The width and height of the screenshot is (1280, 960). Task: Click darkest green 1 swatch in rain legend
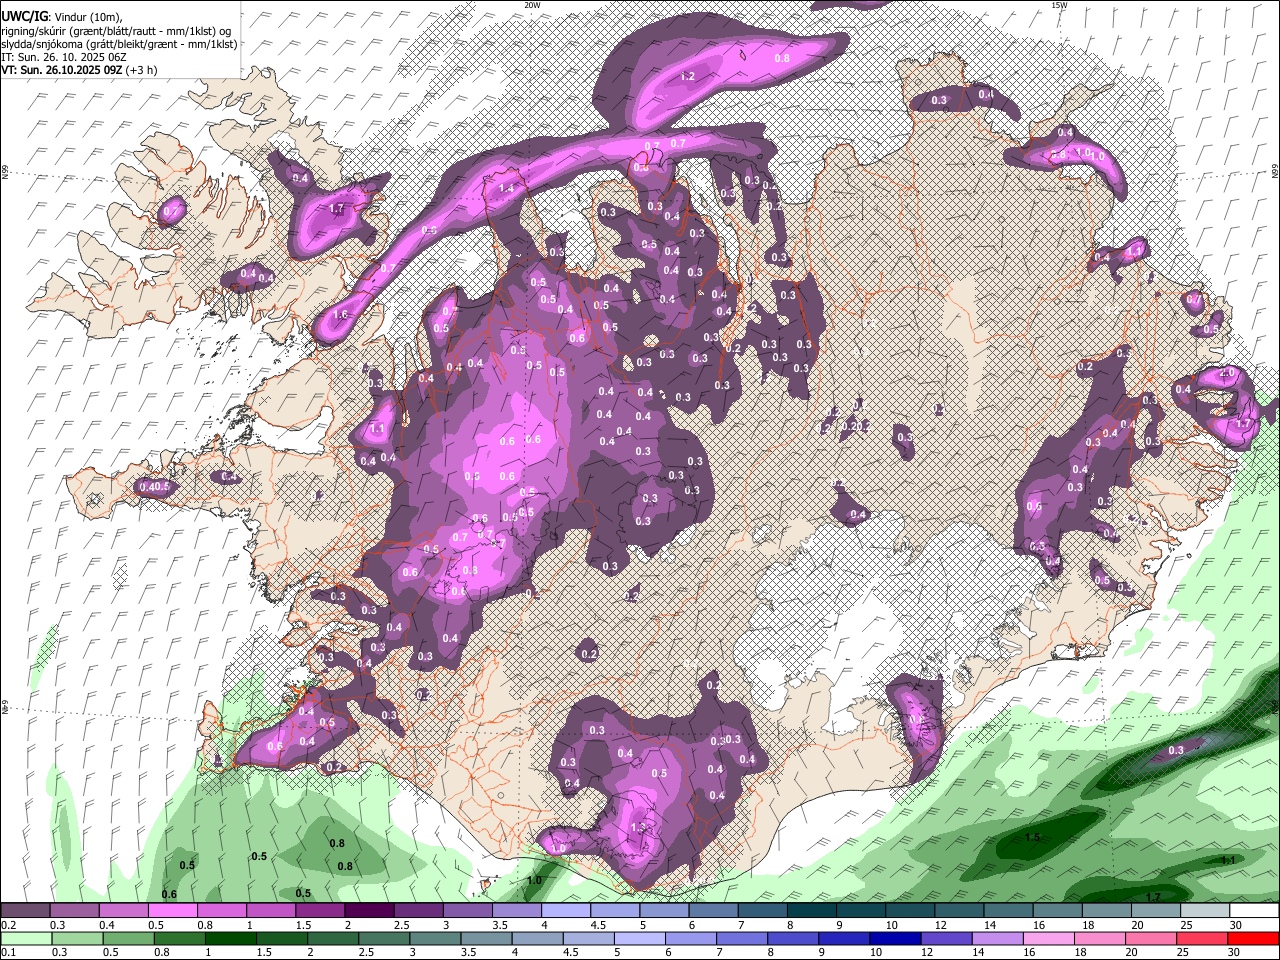[230, 938]
